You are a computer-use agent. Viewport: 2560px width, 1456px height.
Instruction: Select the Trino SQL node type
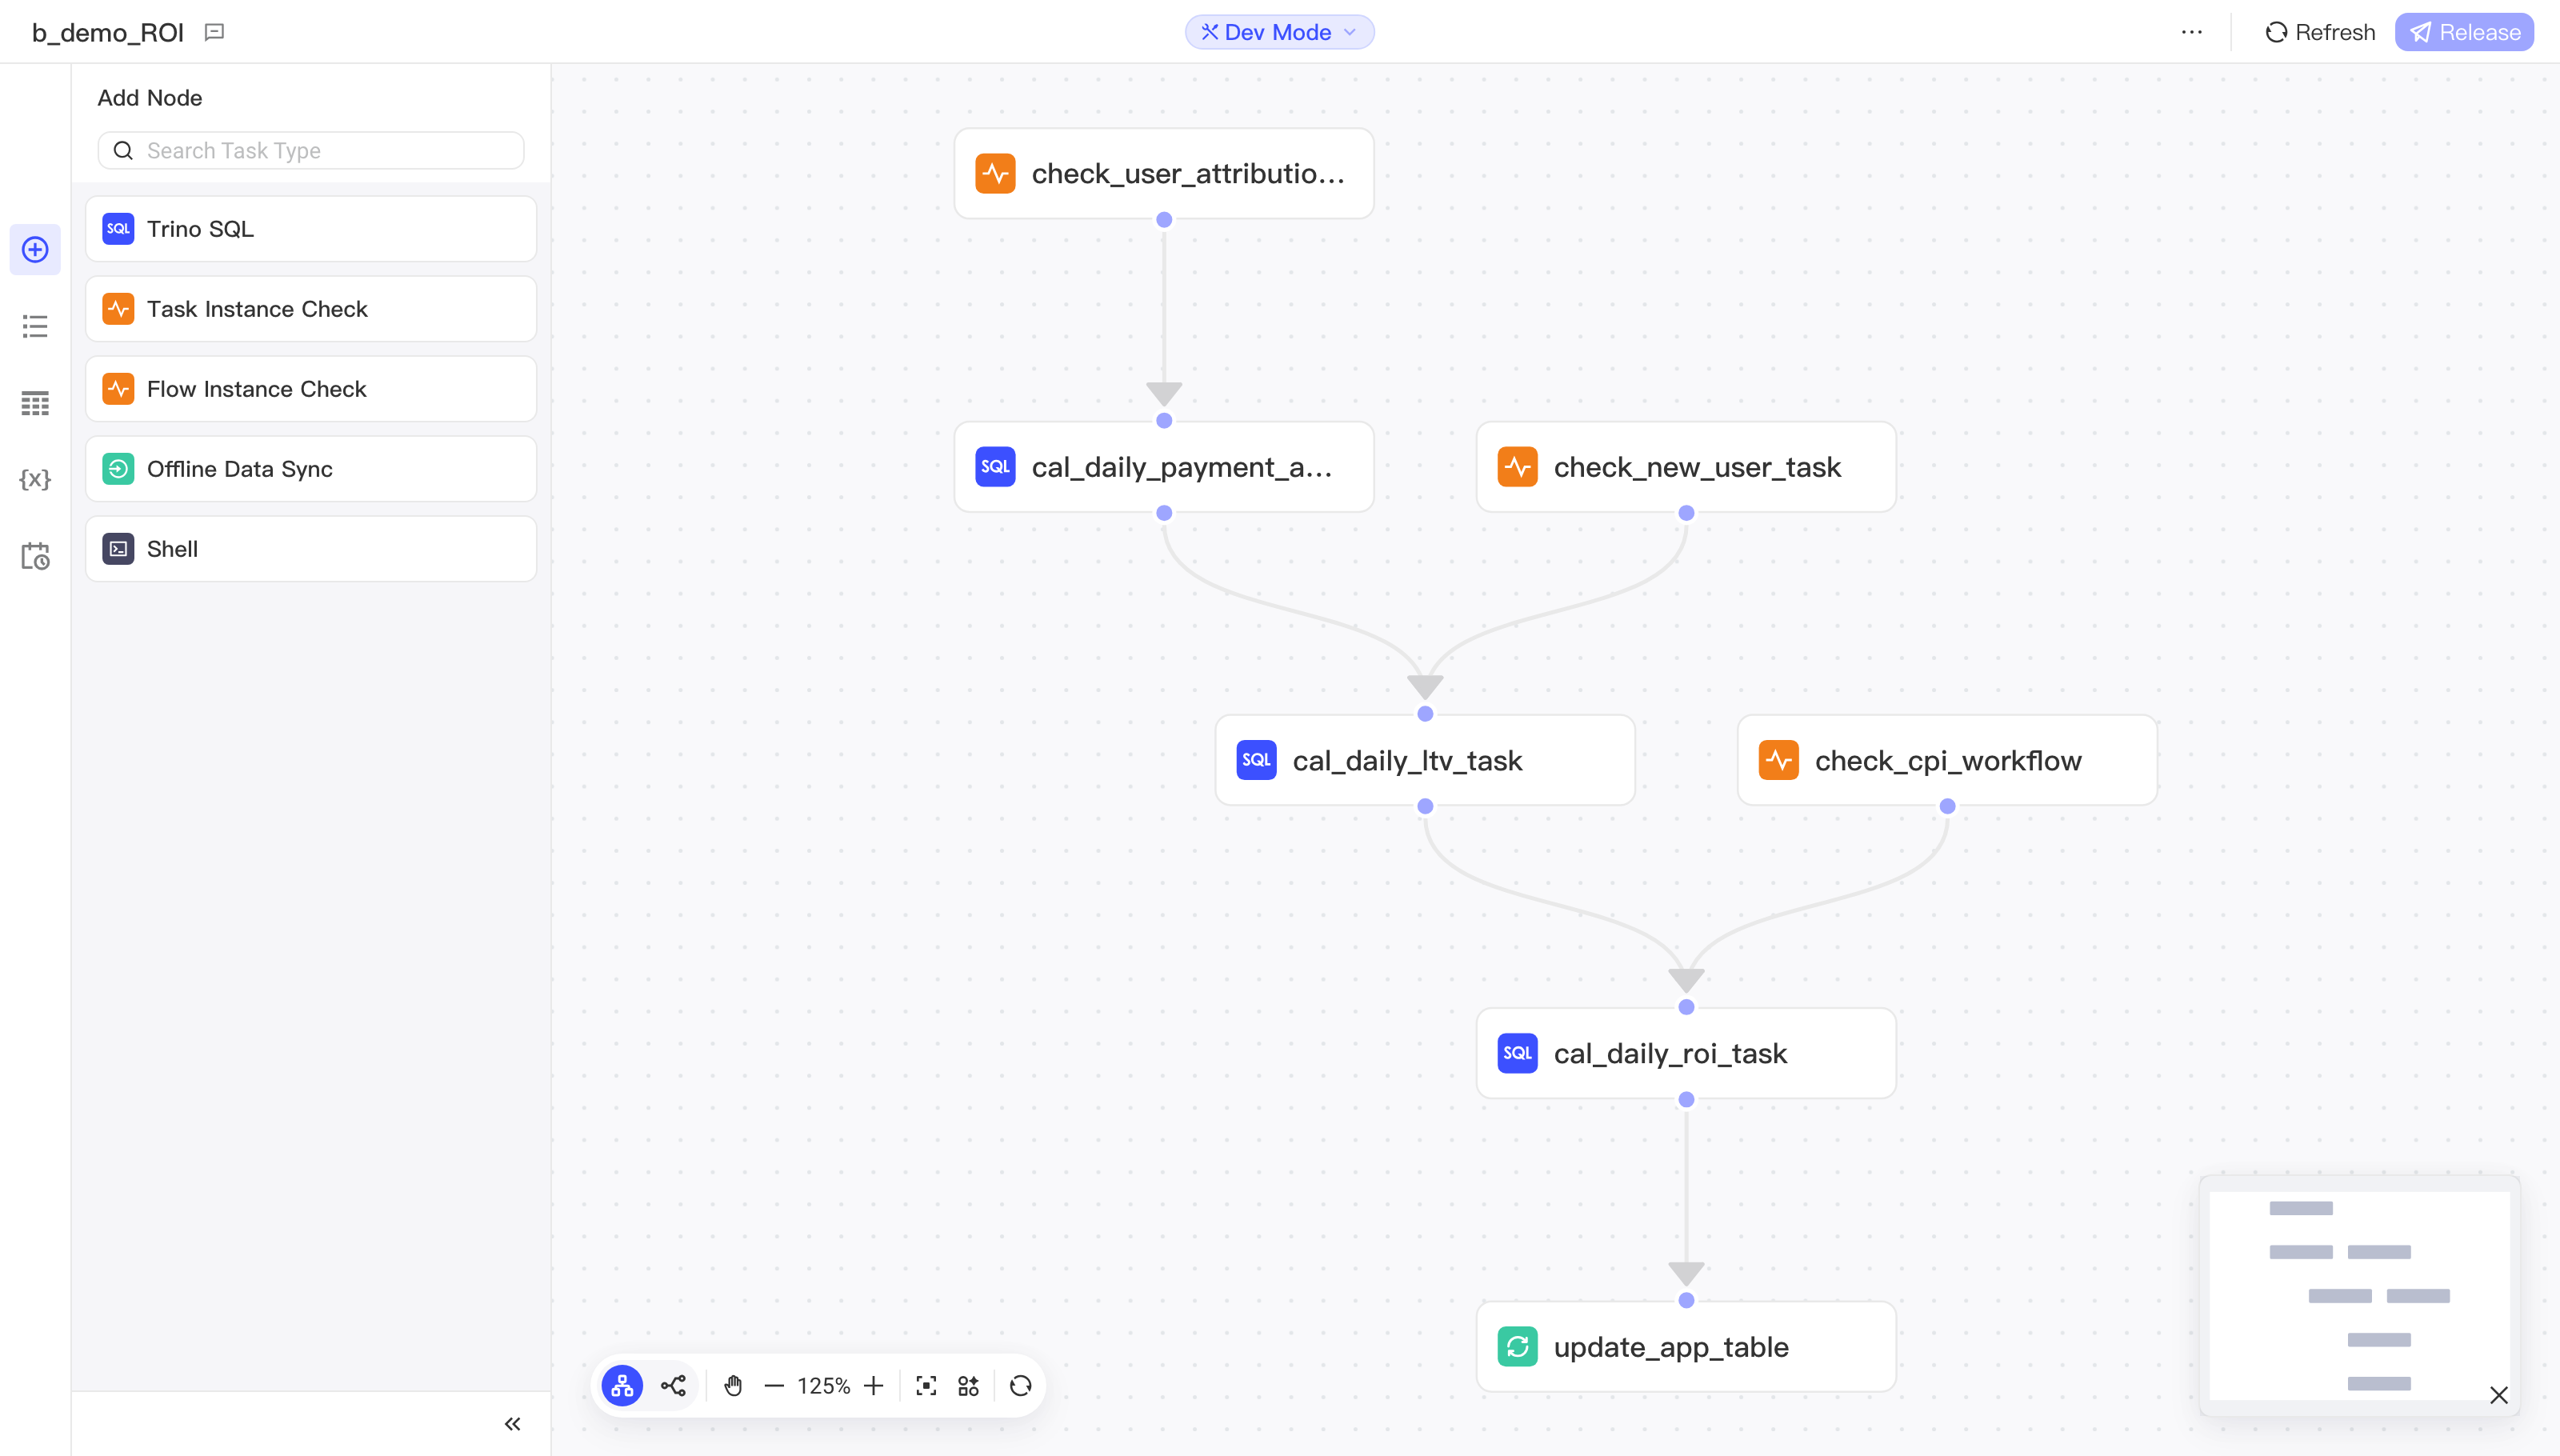(311, 229)
